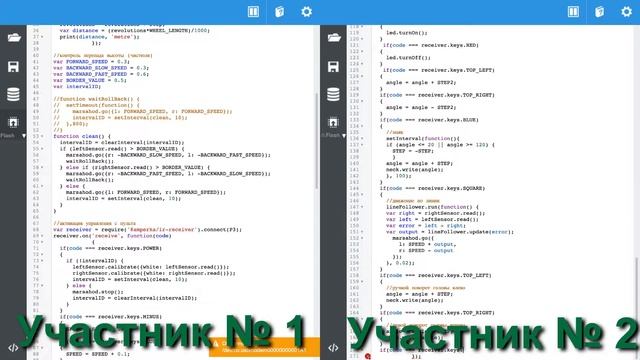Click 'led.turnOff();' on line 123
The image size is (640, 360).
coord(408,58)
